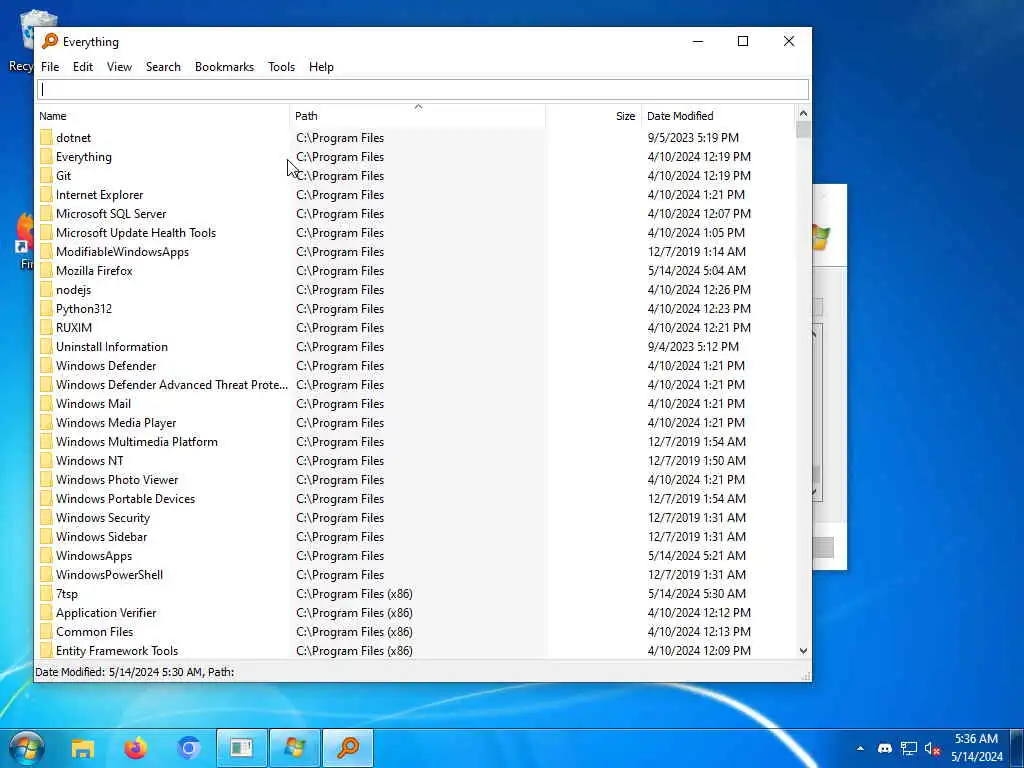Screen dimensions: 1024x768
Task: Open the Edit menu
Action: [82, 67]
